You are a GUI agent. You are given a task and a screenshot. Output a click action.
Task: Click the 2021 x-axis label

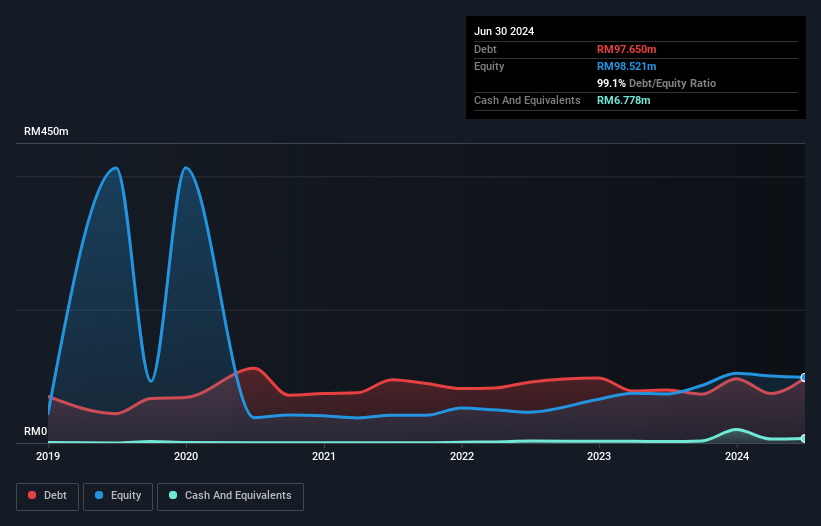tap(324, 456)
